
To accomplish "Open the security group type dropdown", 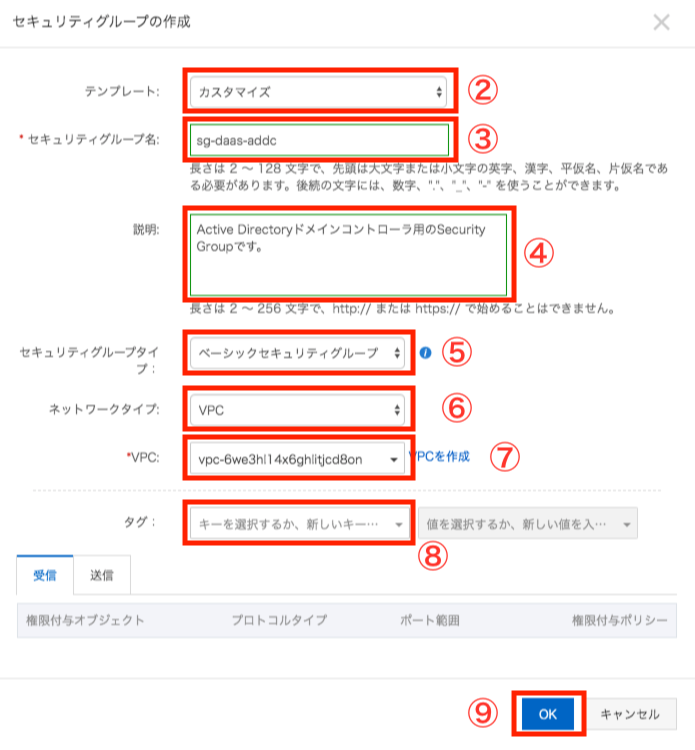I will click(x=297, y=353).
